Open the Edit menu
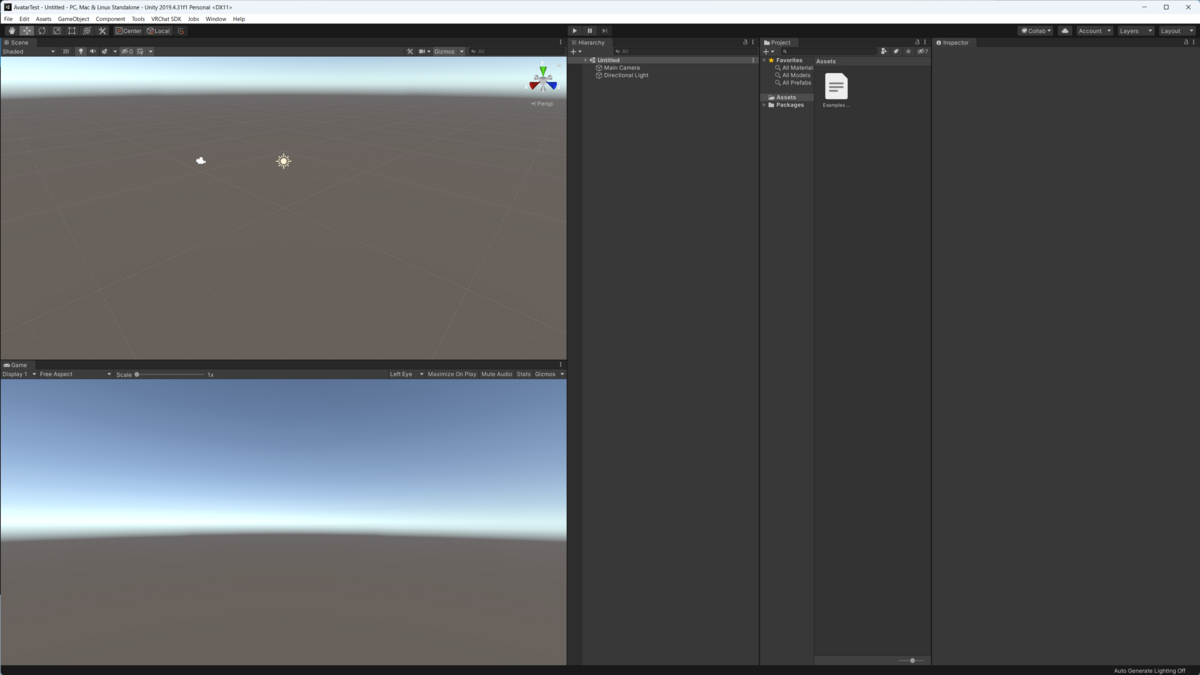Viewport: 1200px width, 675px height. (24, 19)
